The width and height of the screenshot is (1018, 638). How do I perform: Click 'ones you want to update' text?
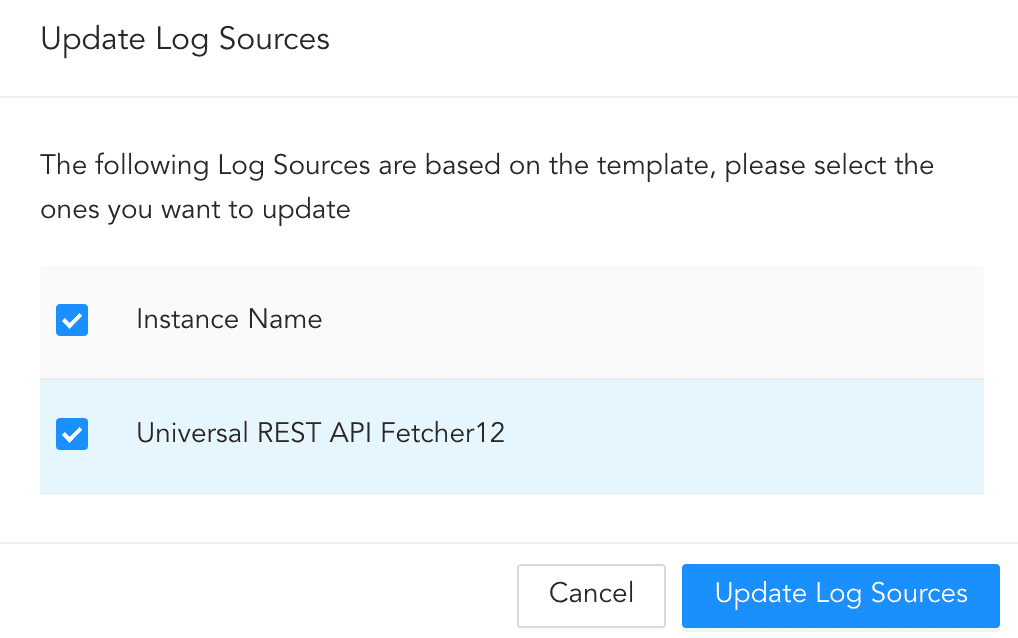(195, 211)
